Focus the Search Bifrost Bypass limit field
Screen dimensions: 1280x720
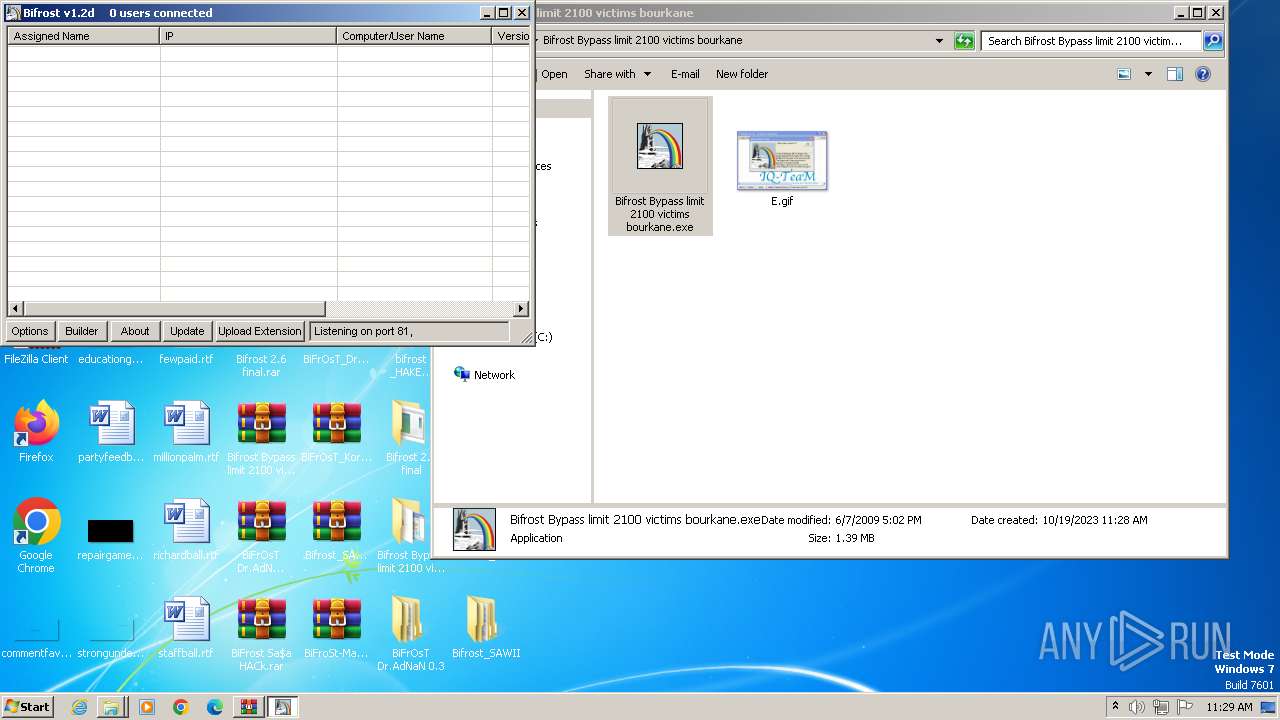(x=1092, y=41)
